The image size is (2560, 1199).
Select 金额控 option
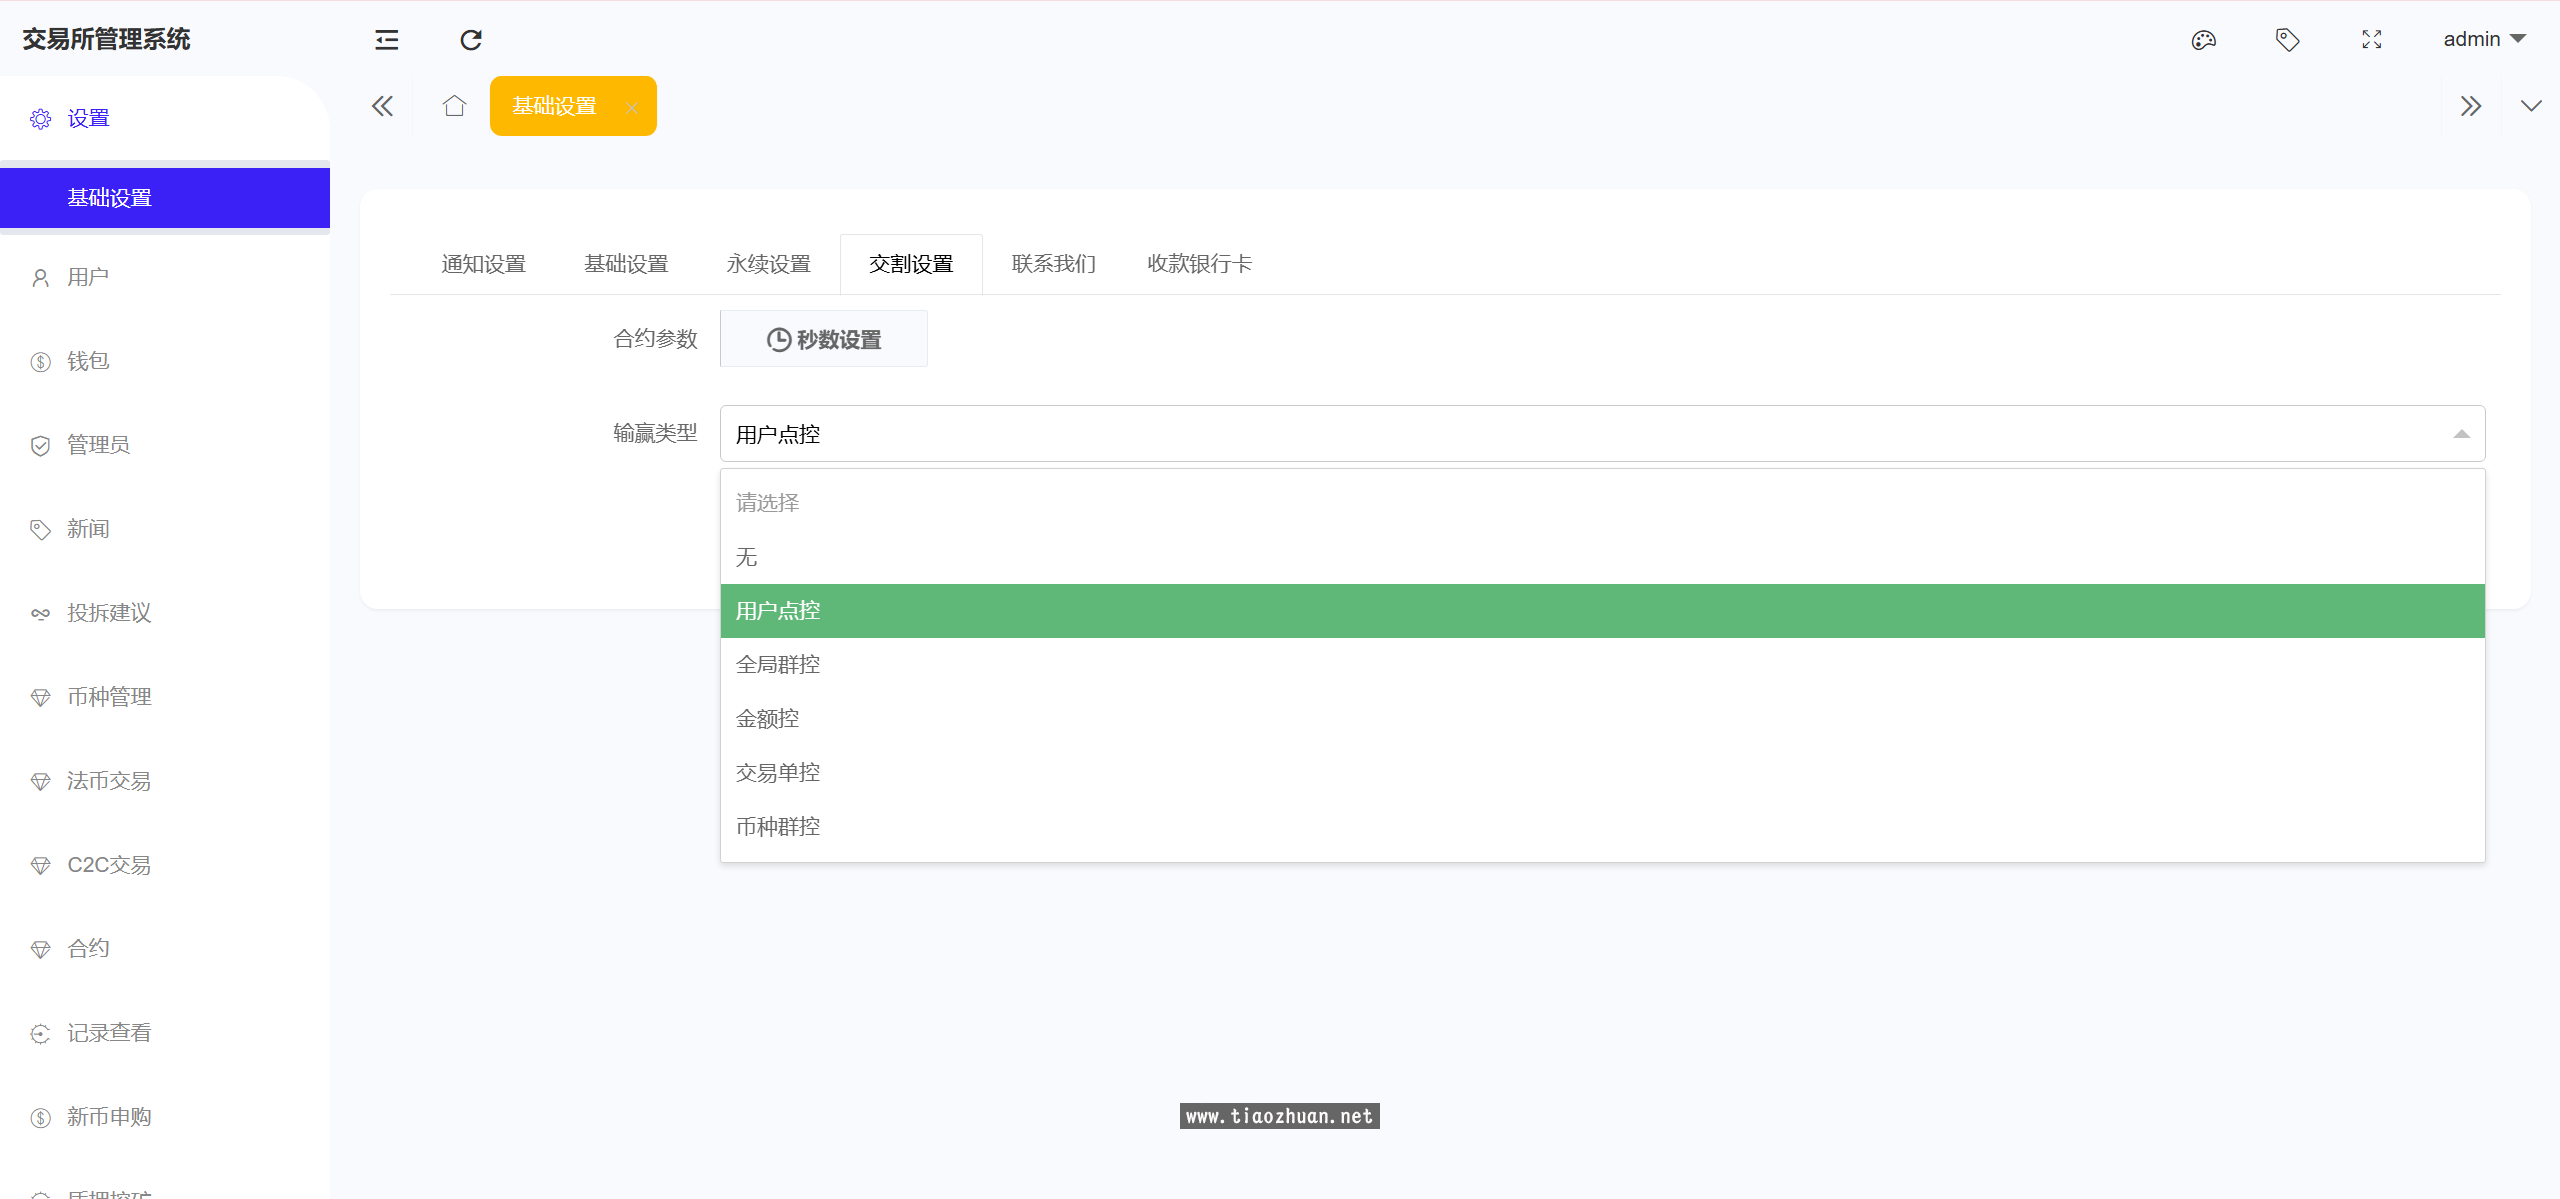pos(768,719)
